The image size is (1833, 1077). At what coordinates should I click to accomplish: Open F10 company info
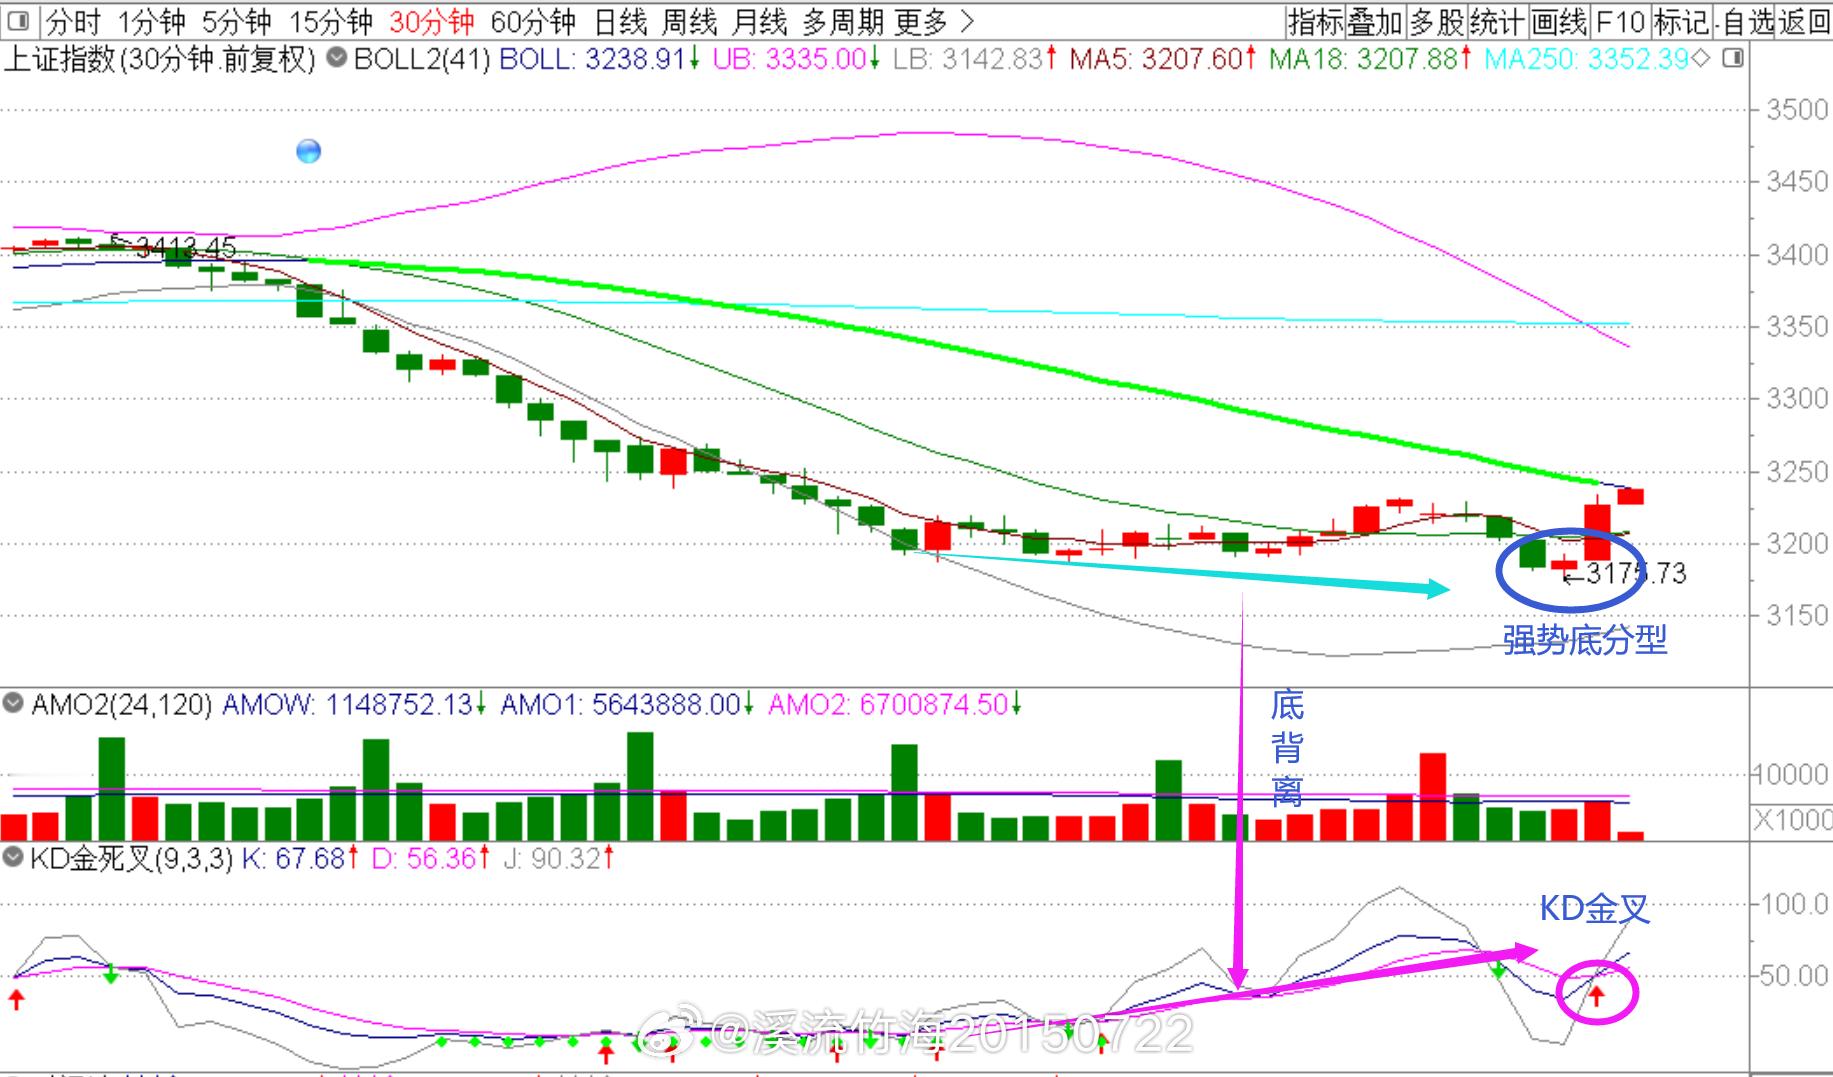1620,21
